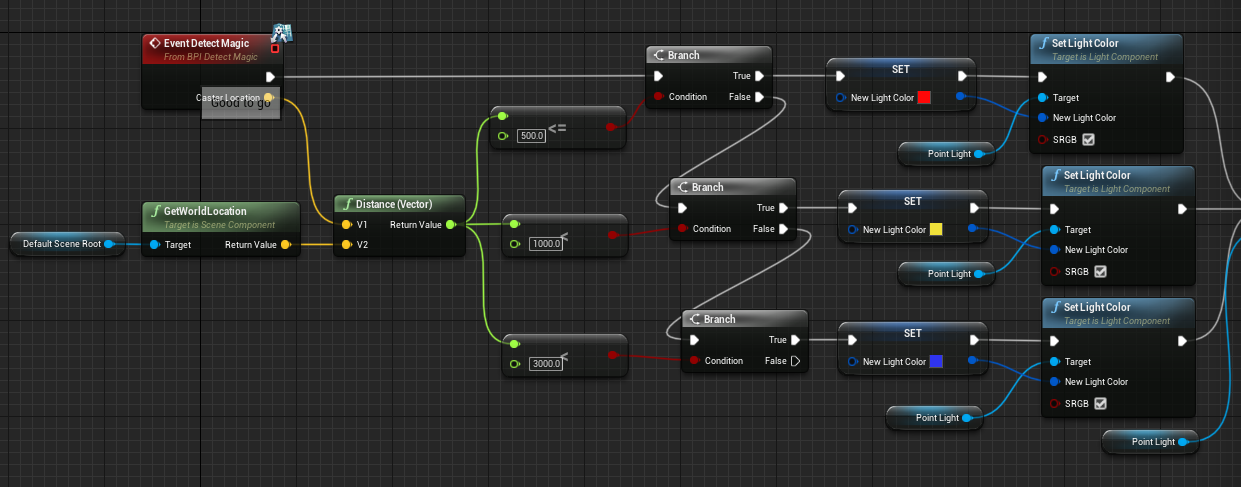The image size is (1241, 487).
Task: Click the red delegate pin on Event Detect Magic
Action: pyautogui.click(x=275, y=48)
